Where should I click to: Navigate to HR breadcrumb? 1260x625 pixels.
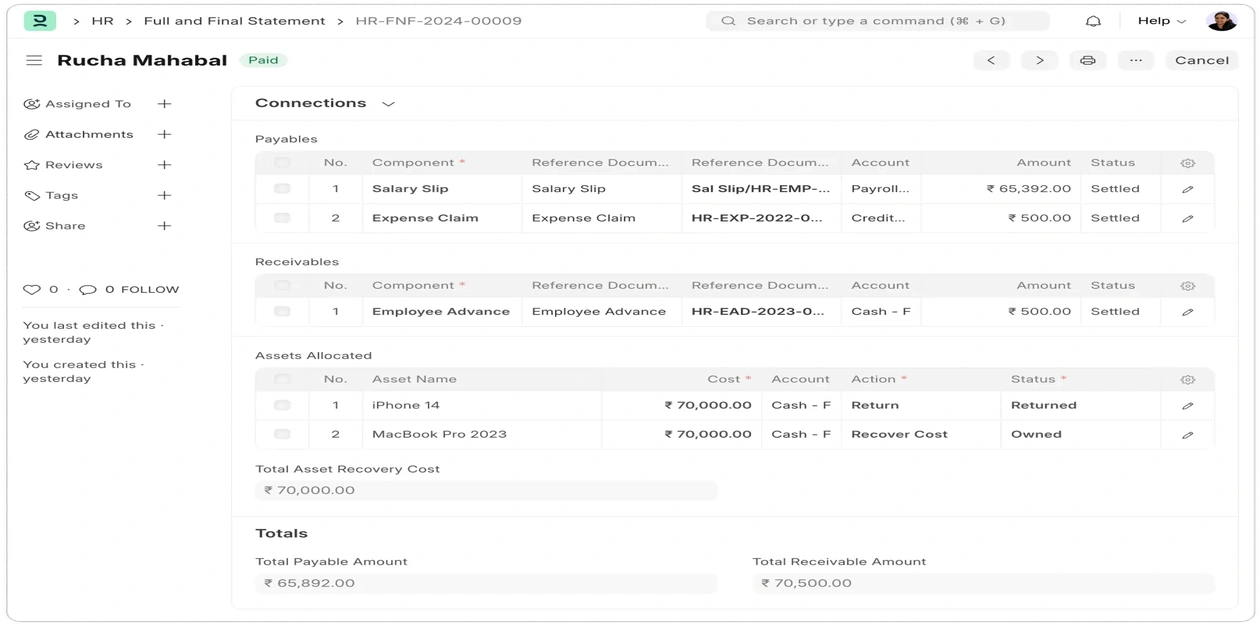pos(102,21)
